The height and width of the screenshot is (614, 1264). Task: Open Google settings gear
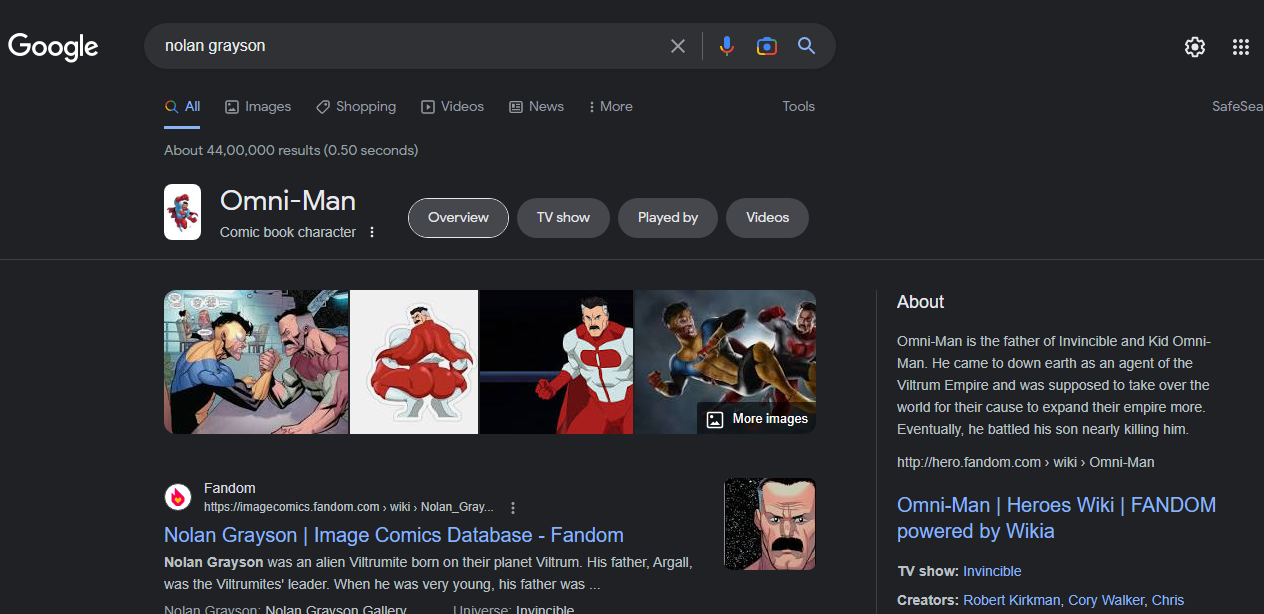(1194, 47)
